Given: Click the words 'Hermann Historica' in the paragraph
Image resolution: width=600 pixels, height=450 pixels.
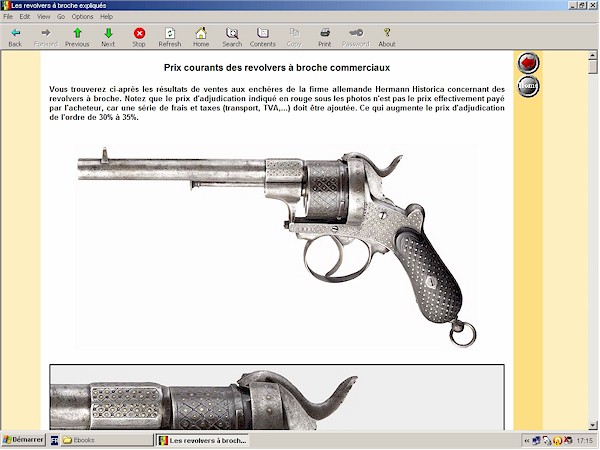Looking at the screenshot, I should (x=410, y=89).
